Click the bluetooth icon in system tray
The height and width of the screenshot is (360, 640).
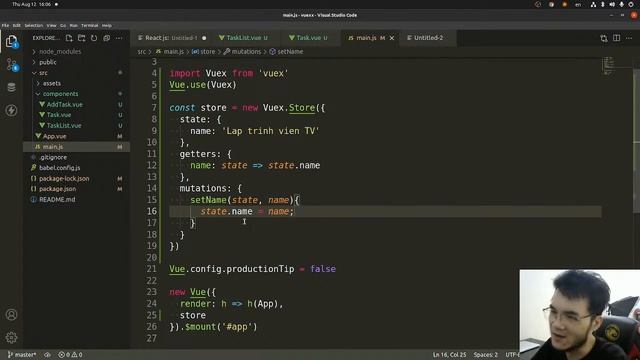pyautogui.click(x=602, y=4)
